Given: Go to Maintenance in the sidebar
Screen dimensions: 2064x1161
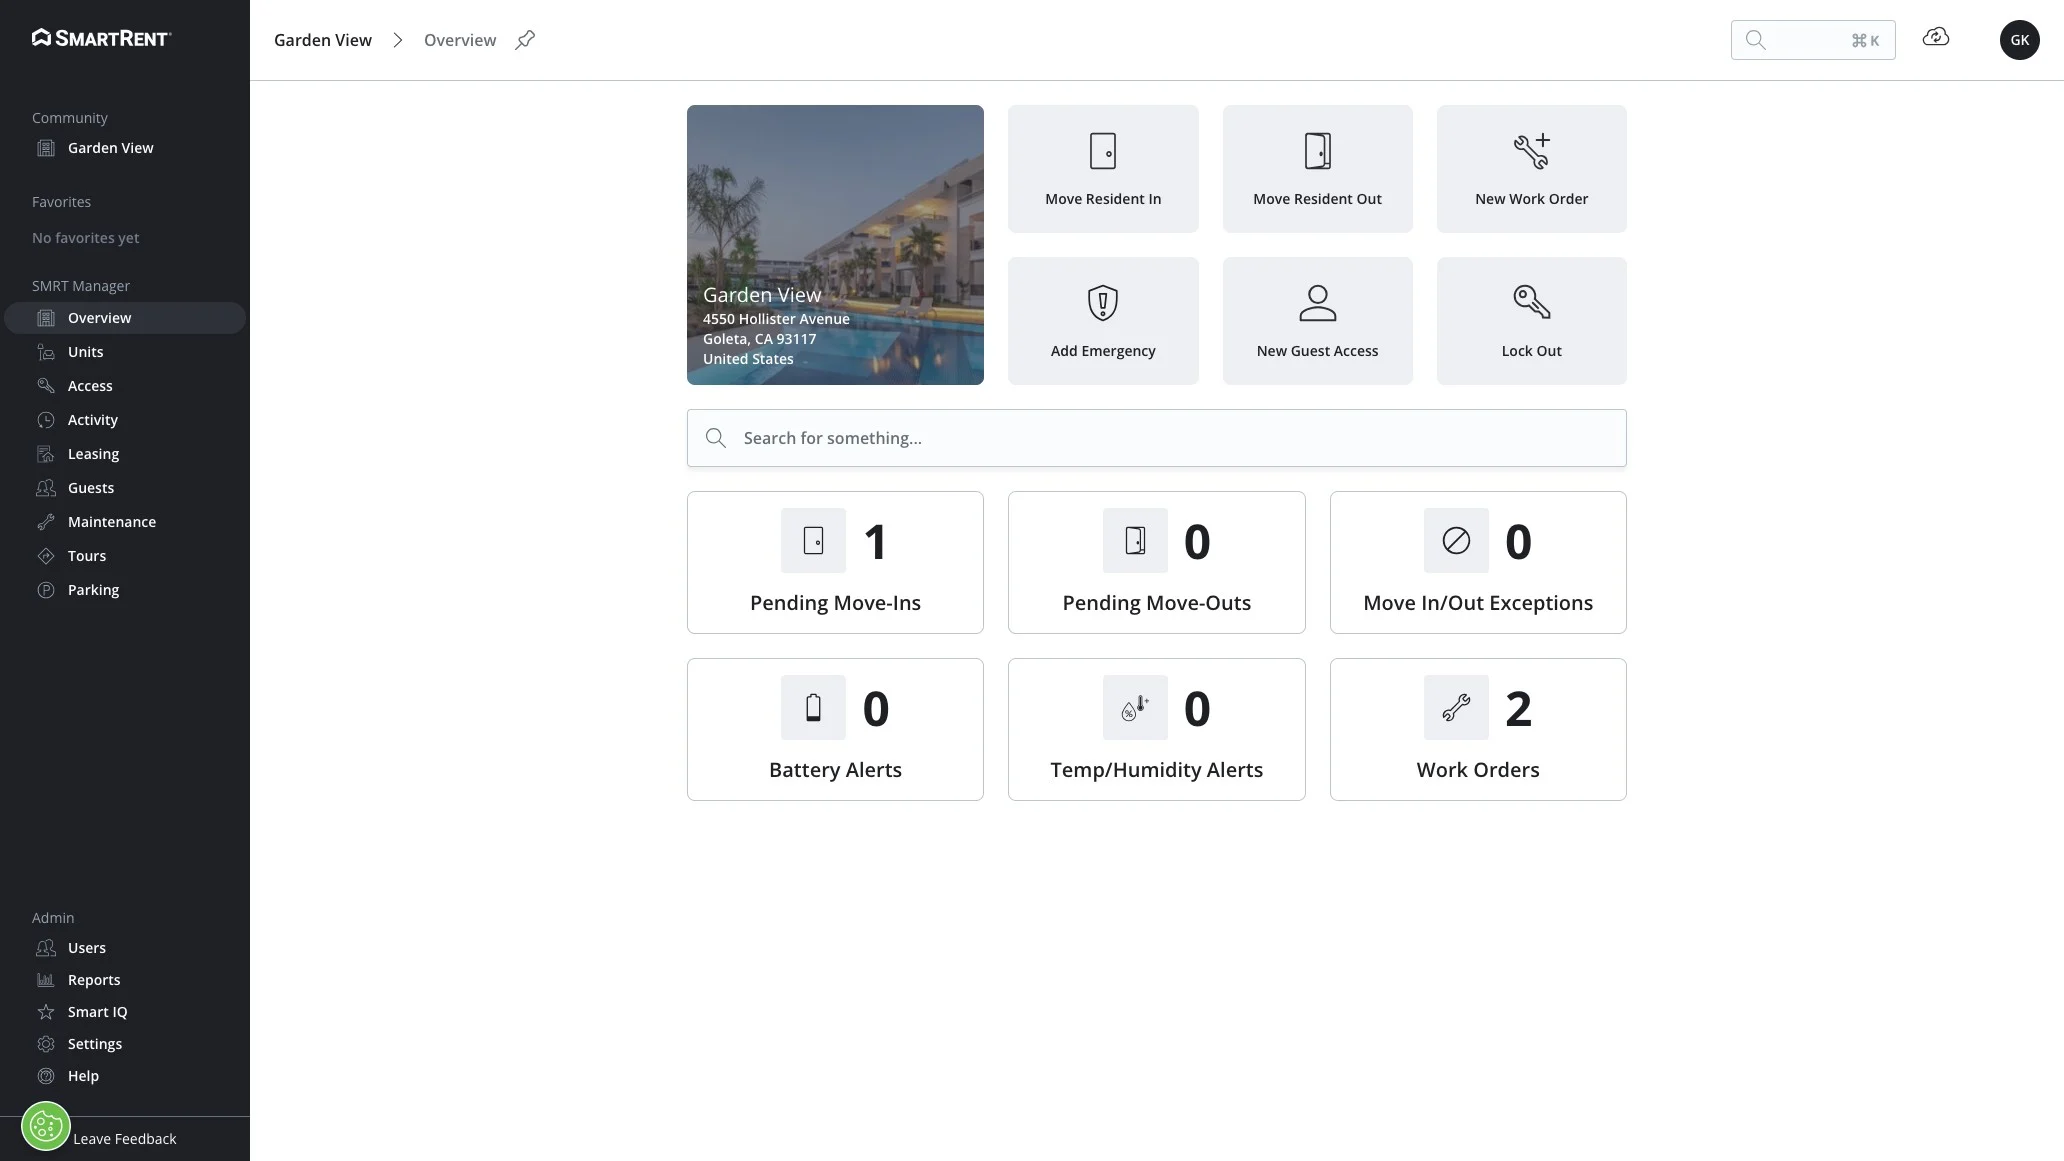Looking at the screenshot, I should tap(125, 522).
